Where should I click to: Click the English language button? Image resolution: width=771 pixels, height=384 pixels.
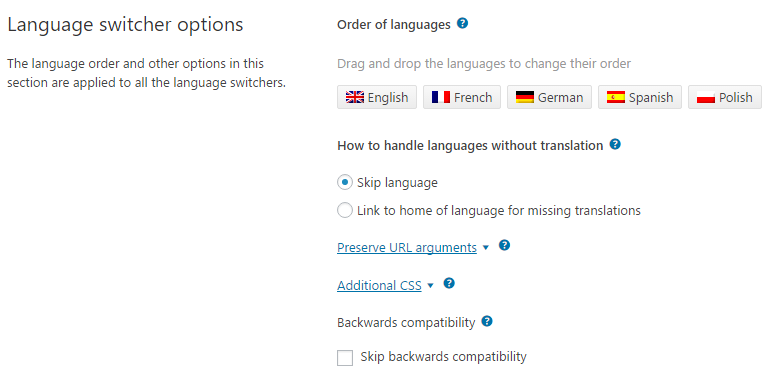(377, 97)
